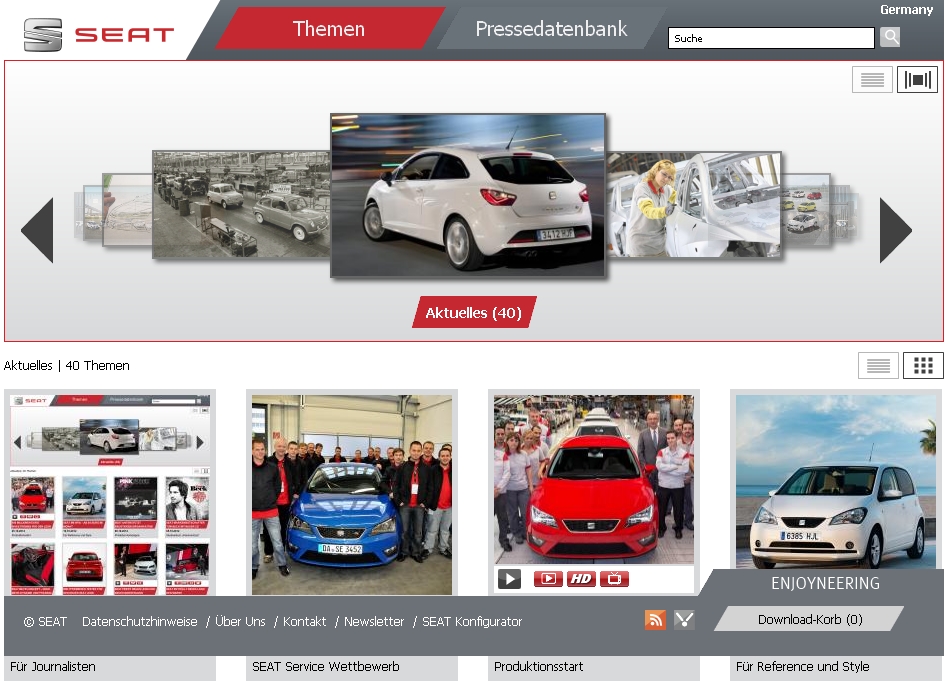
Task: Go to next carousel slide arrow
Action: coord(896,230)
